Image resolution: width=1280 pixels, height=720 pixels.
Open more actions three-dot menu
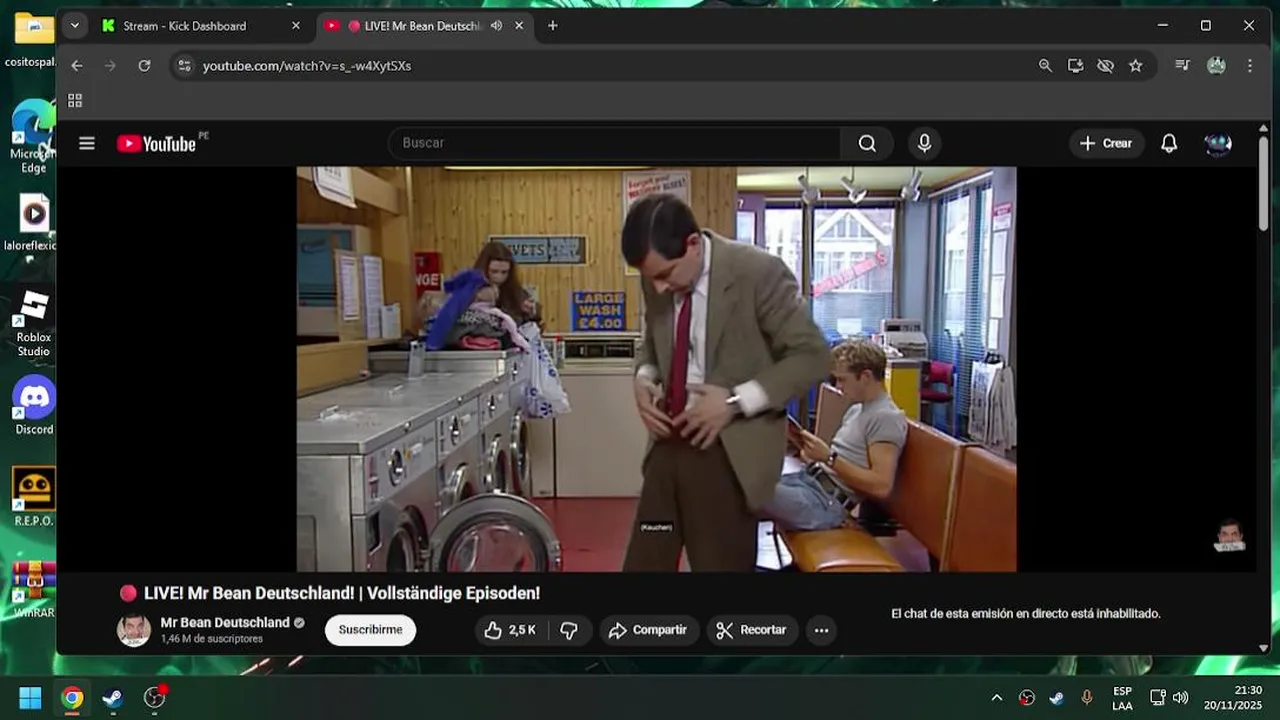pyautogui.click(x=821, y=630)
